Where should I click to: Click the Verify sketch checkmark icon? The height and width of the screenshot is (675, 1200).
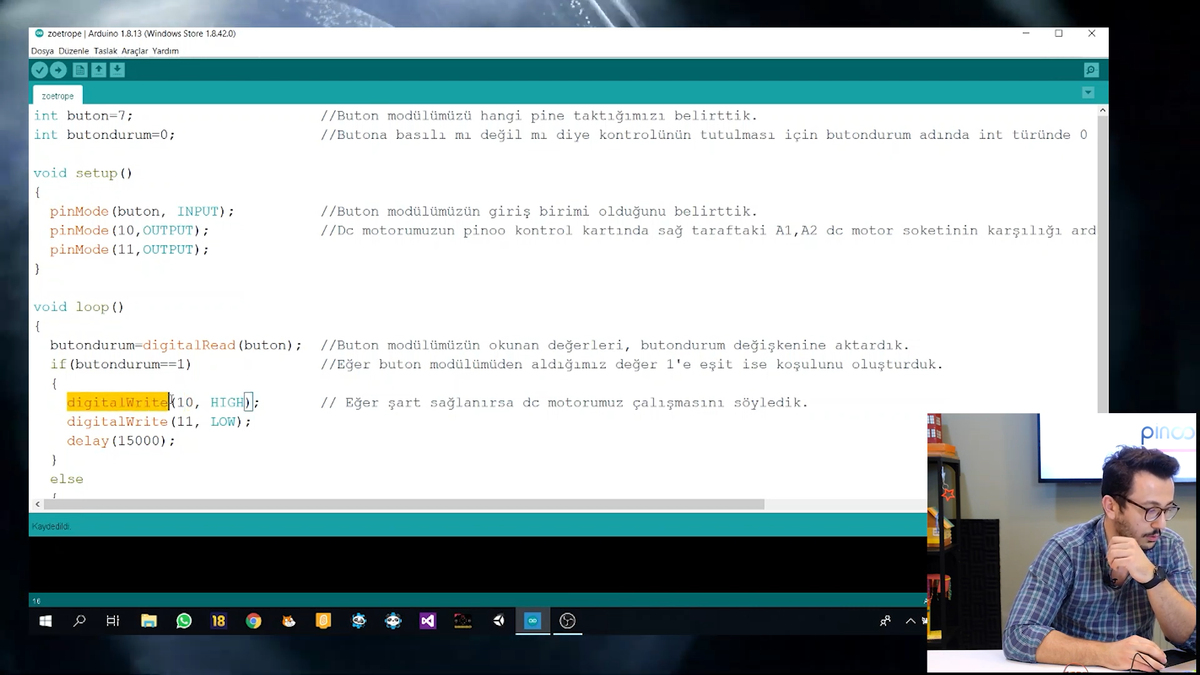click(x=39, y=69)
